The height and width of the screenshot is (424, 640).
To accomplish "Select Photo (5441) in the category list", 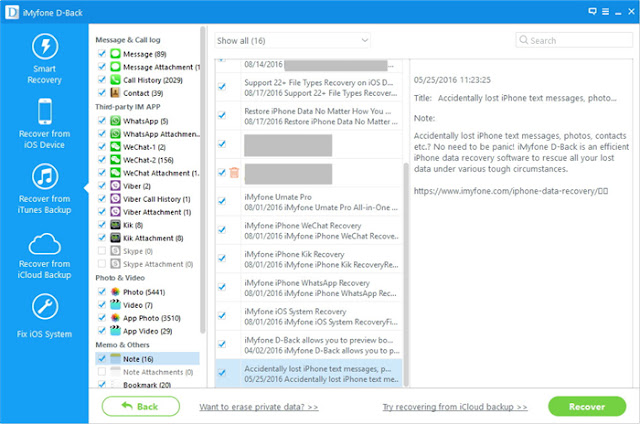I will coord(144,292).
